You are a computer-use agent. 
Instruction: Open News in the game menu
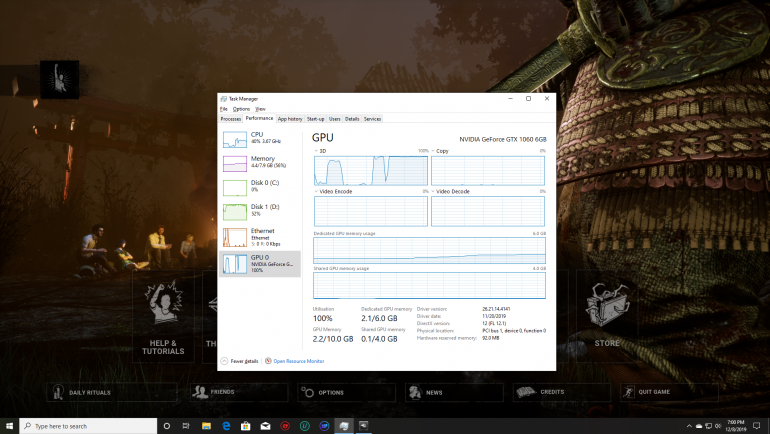(x=454, y=392)
